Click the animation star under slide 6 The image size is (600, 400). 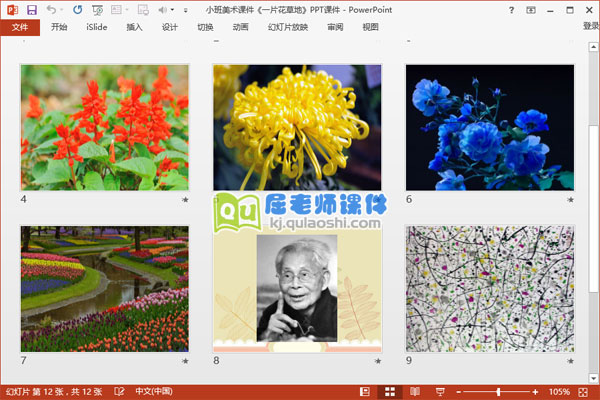tap(570, 199)
